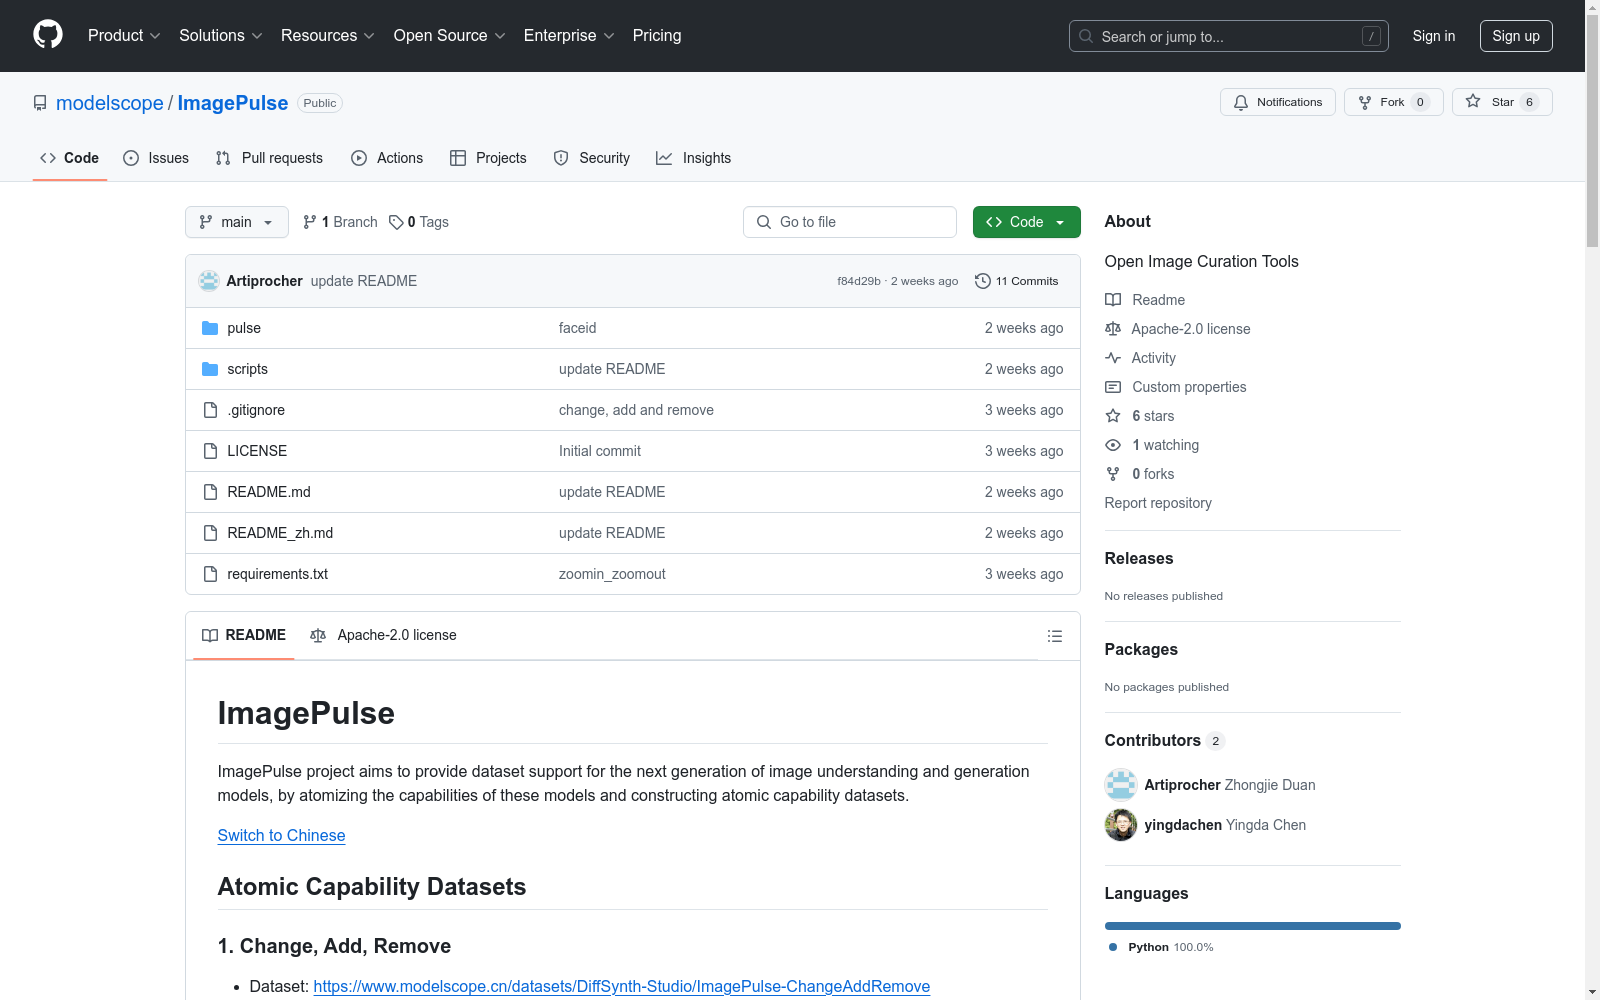Click the commit history clock icon
This screenshot has width=1600, height=1000.
pos(983,281)
